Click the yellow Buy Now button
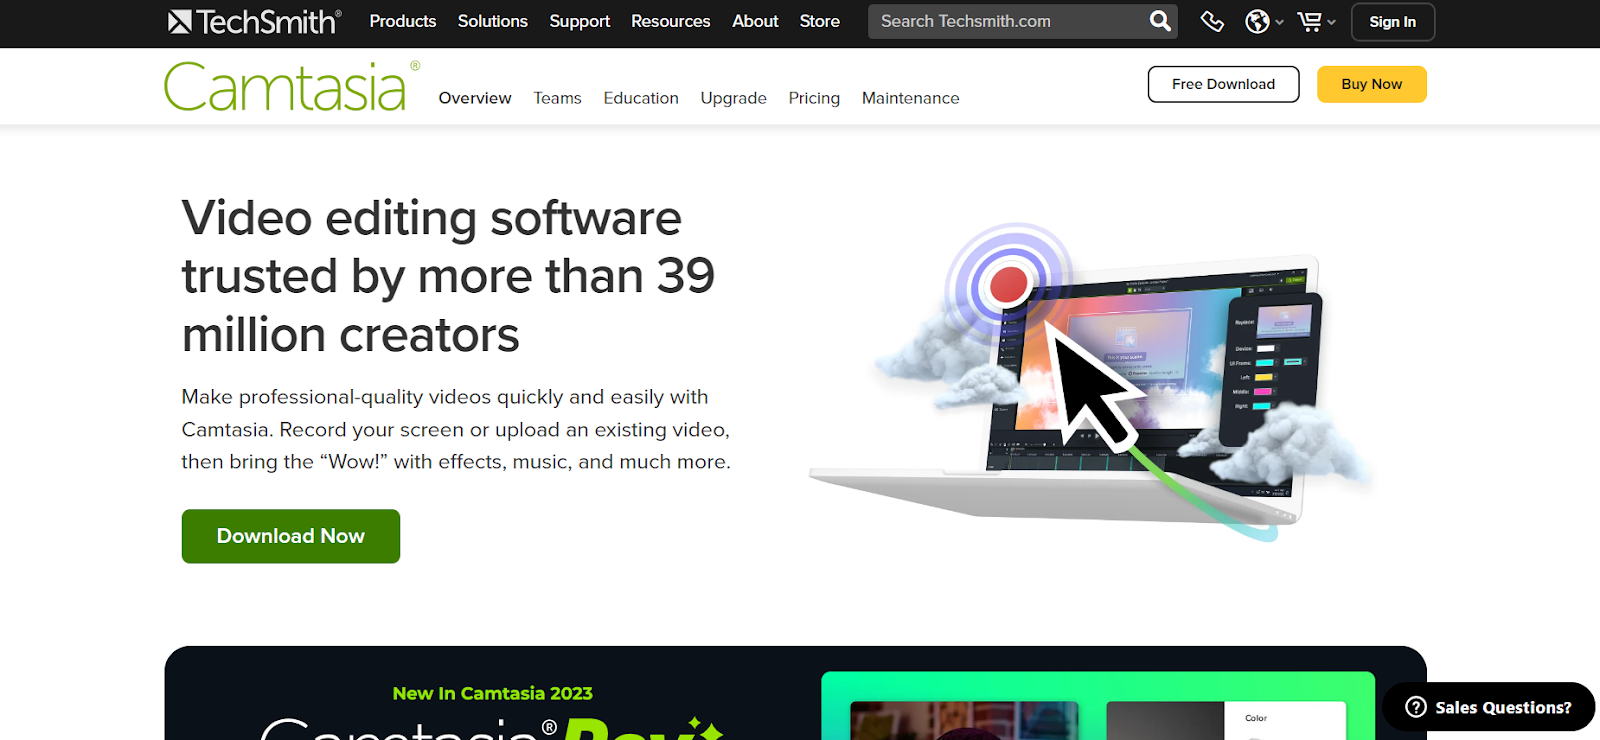Viewport: 1600px width, 740px height. (x=1372, y=84)
